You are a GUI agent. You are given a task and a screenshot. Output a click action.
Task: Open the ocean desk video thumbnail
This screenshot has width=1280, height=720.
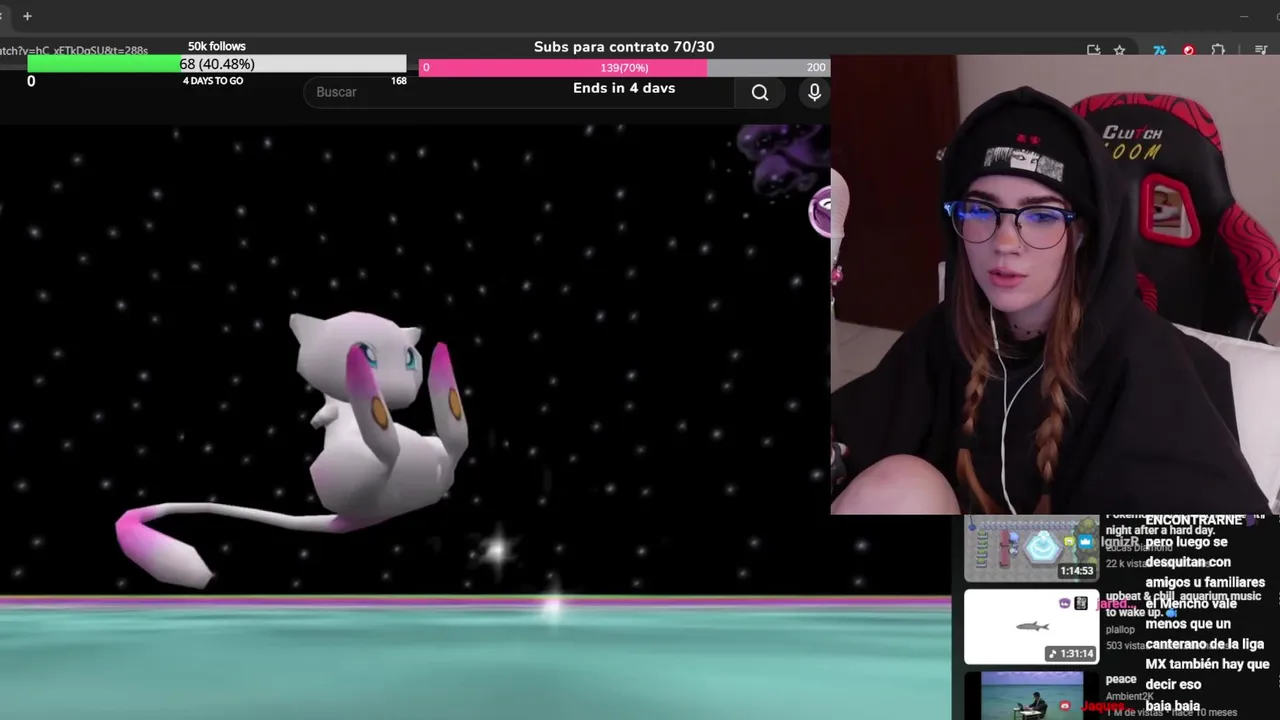point(1031,696)
